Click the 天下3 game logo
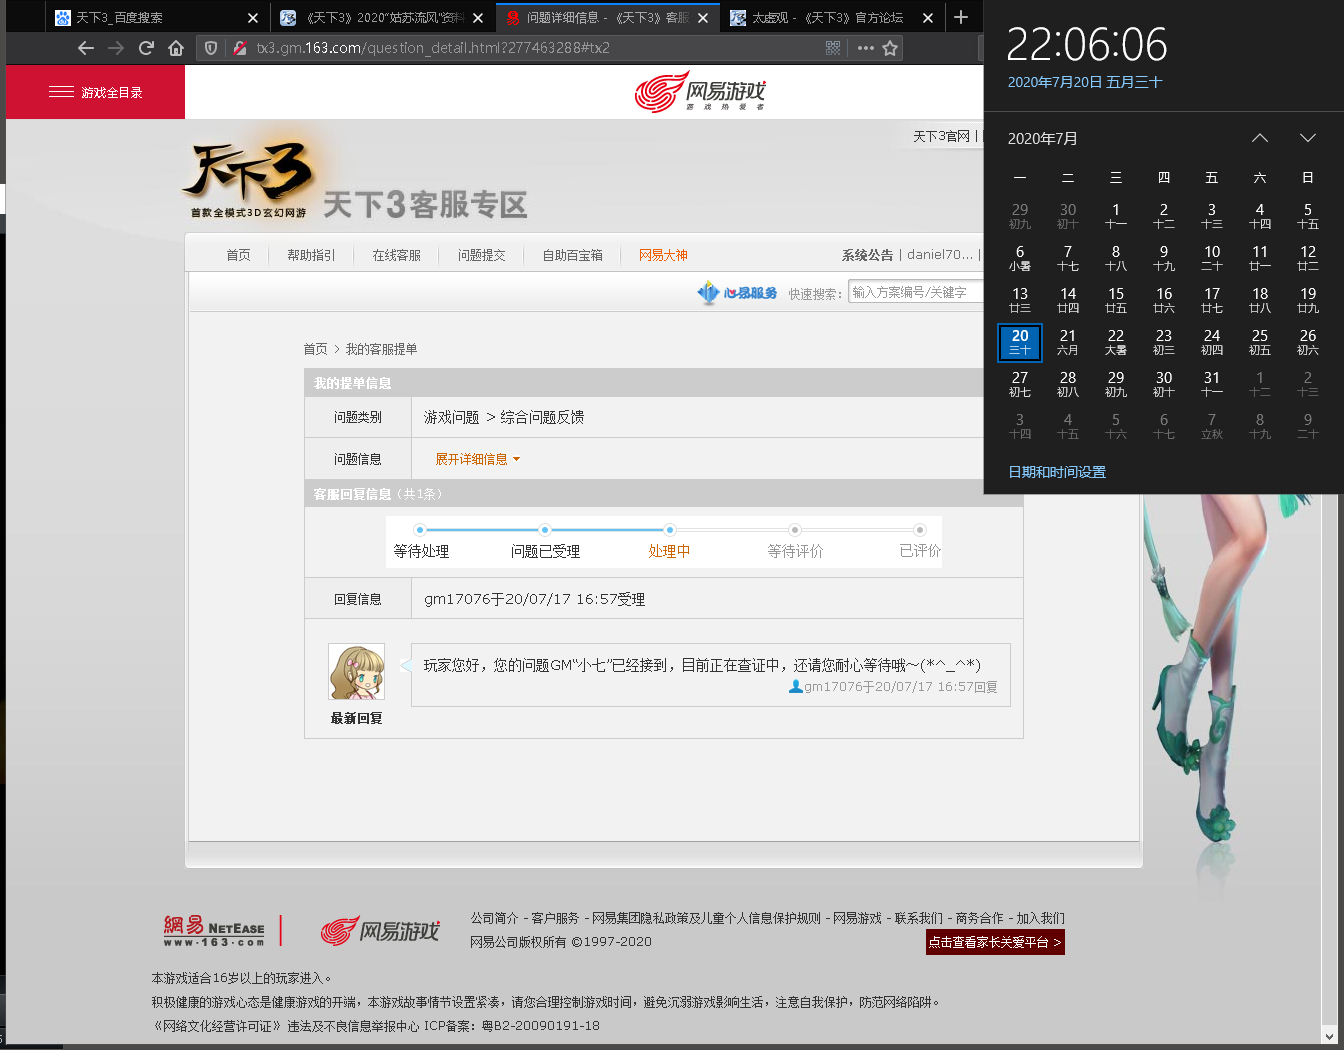 (248, 180)
